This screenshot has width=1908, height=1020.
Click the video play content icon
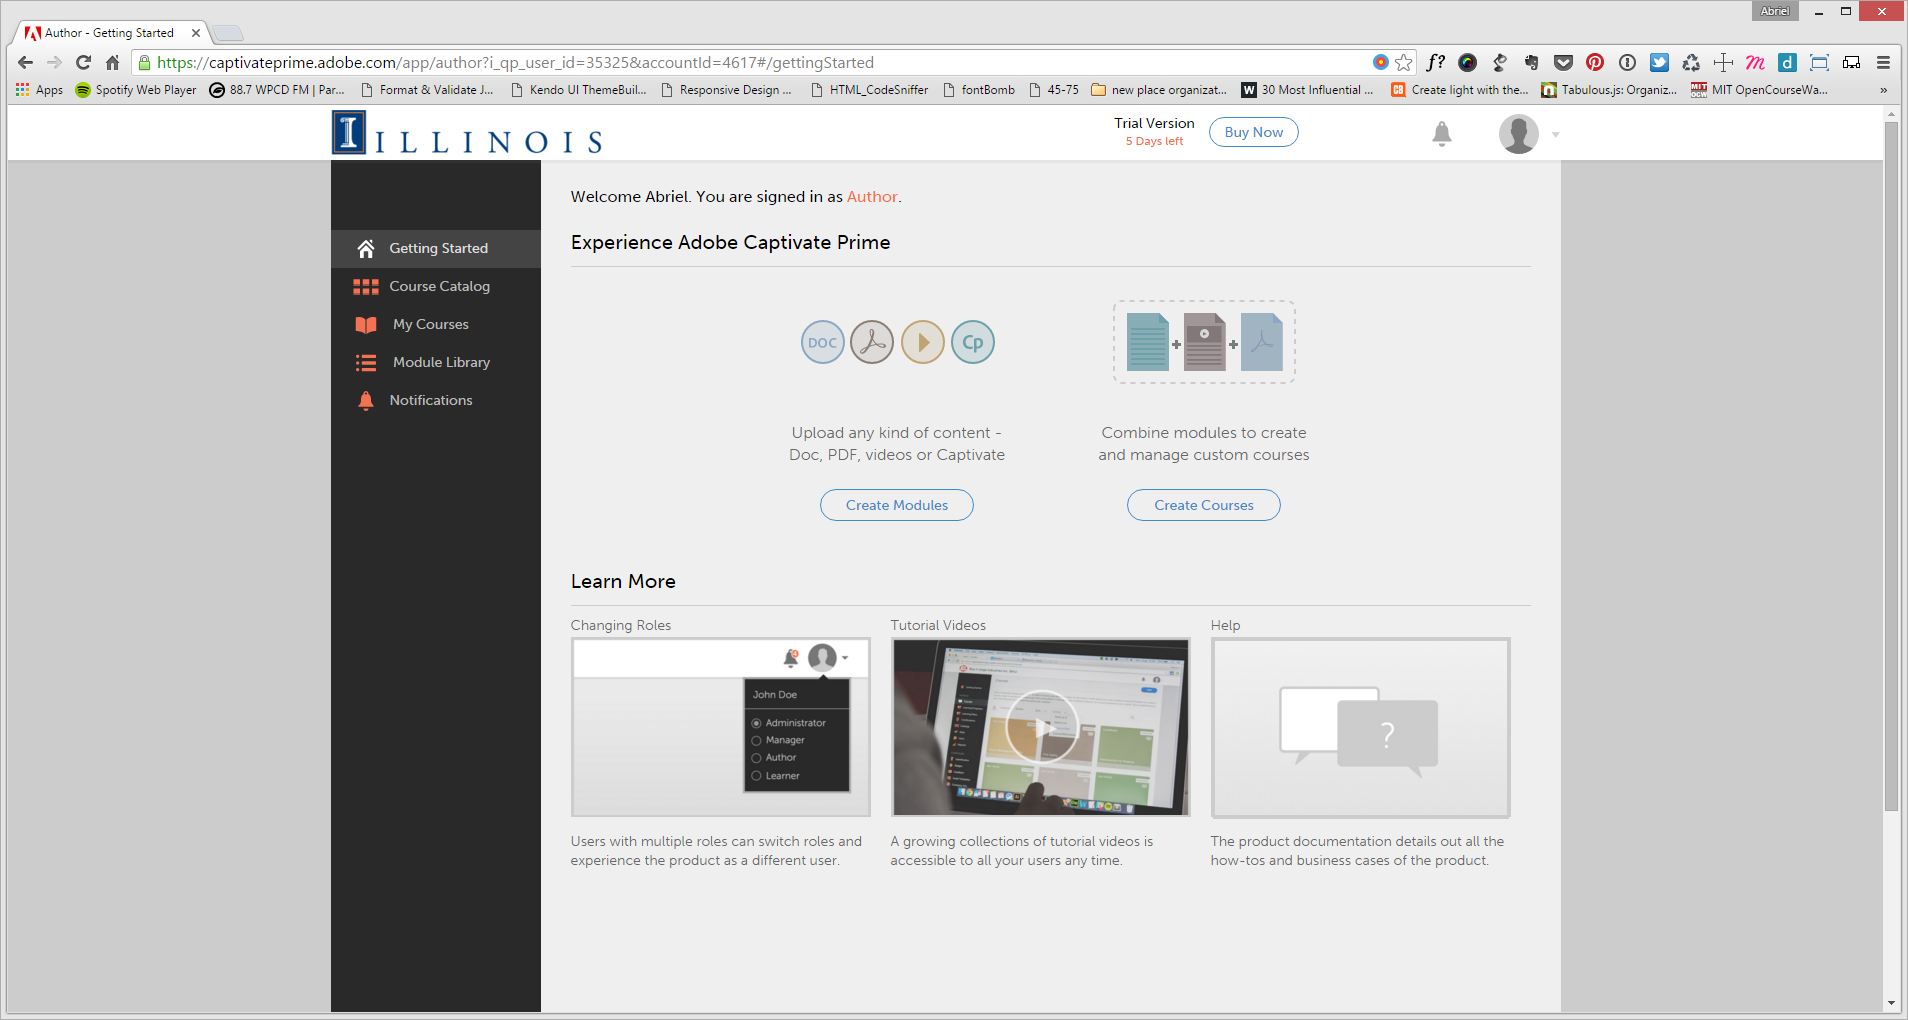coord(923,342)
